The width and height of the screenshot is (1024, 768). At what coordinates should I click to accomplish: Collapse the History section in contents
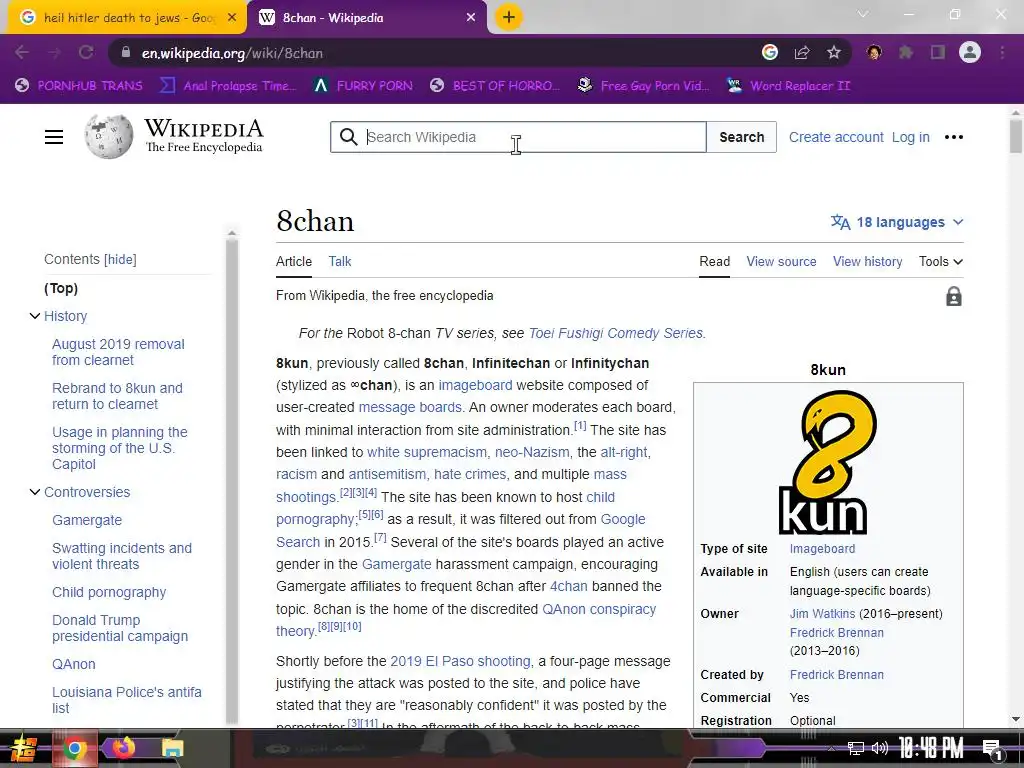tap(35, 316)
